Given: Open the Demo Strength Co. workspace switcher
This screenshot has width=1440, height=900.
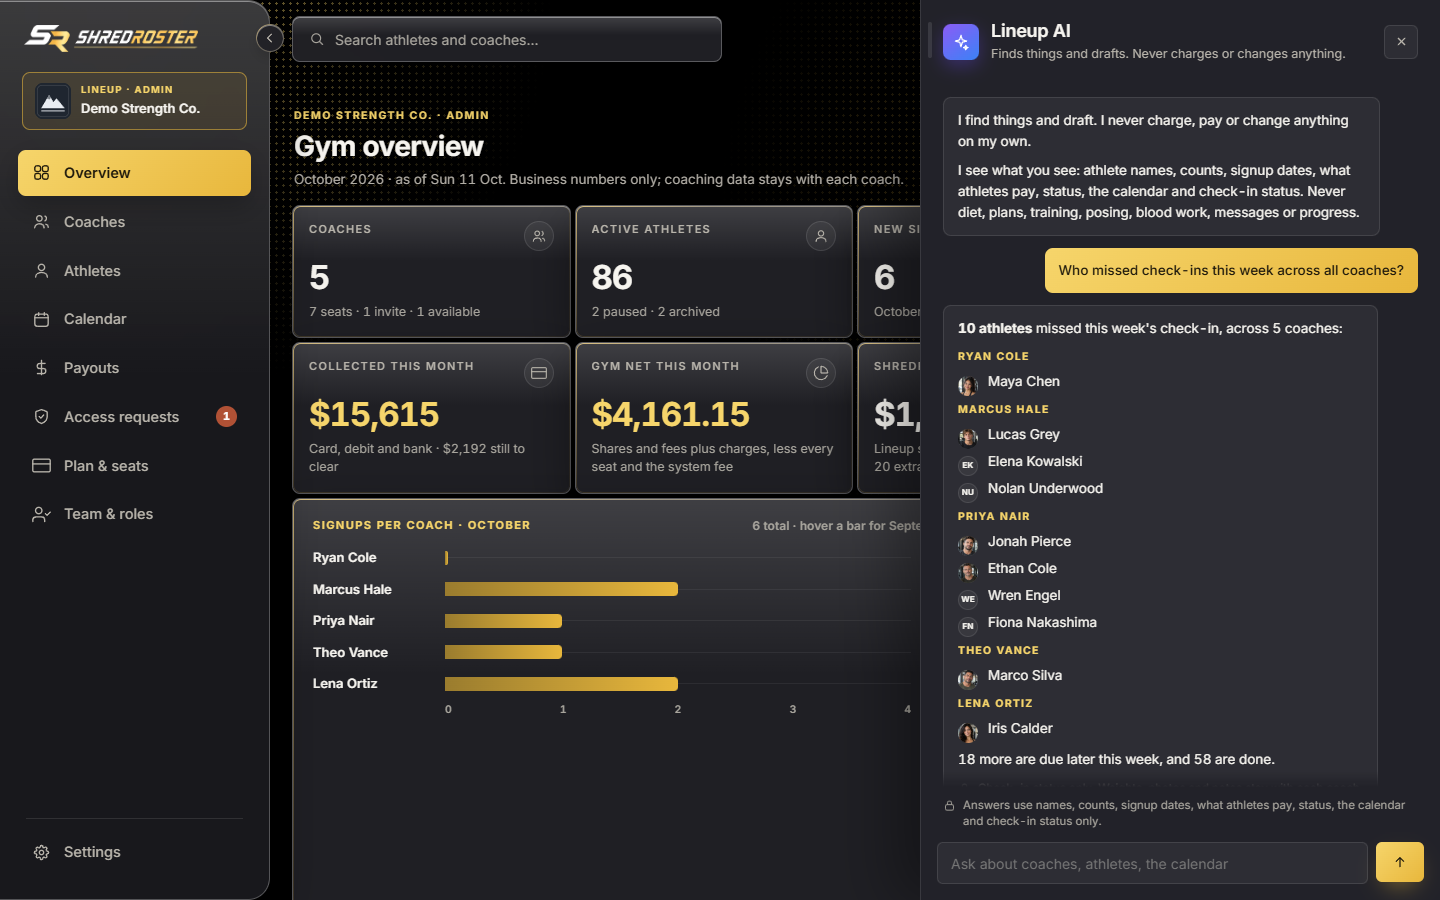Looking at the screenshot, I should 134,101.
